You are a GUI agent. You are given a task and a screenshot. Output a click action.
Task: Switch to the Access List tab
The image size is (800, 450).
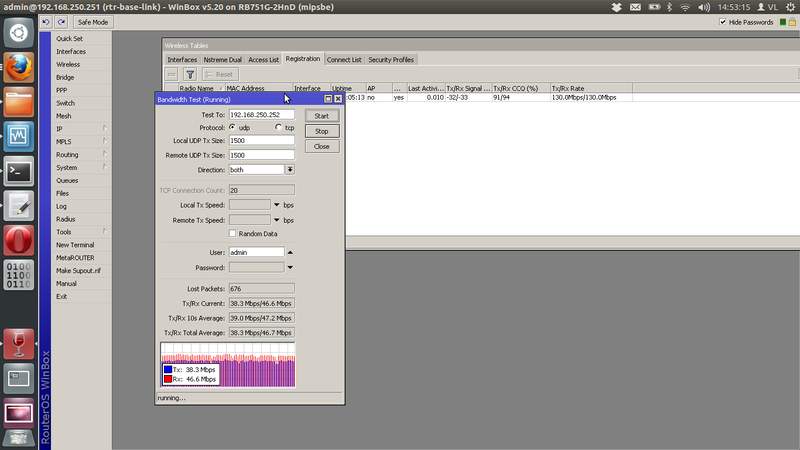(x=264, y=59)
